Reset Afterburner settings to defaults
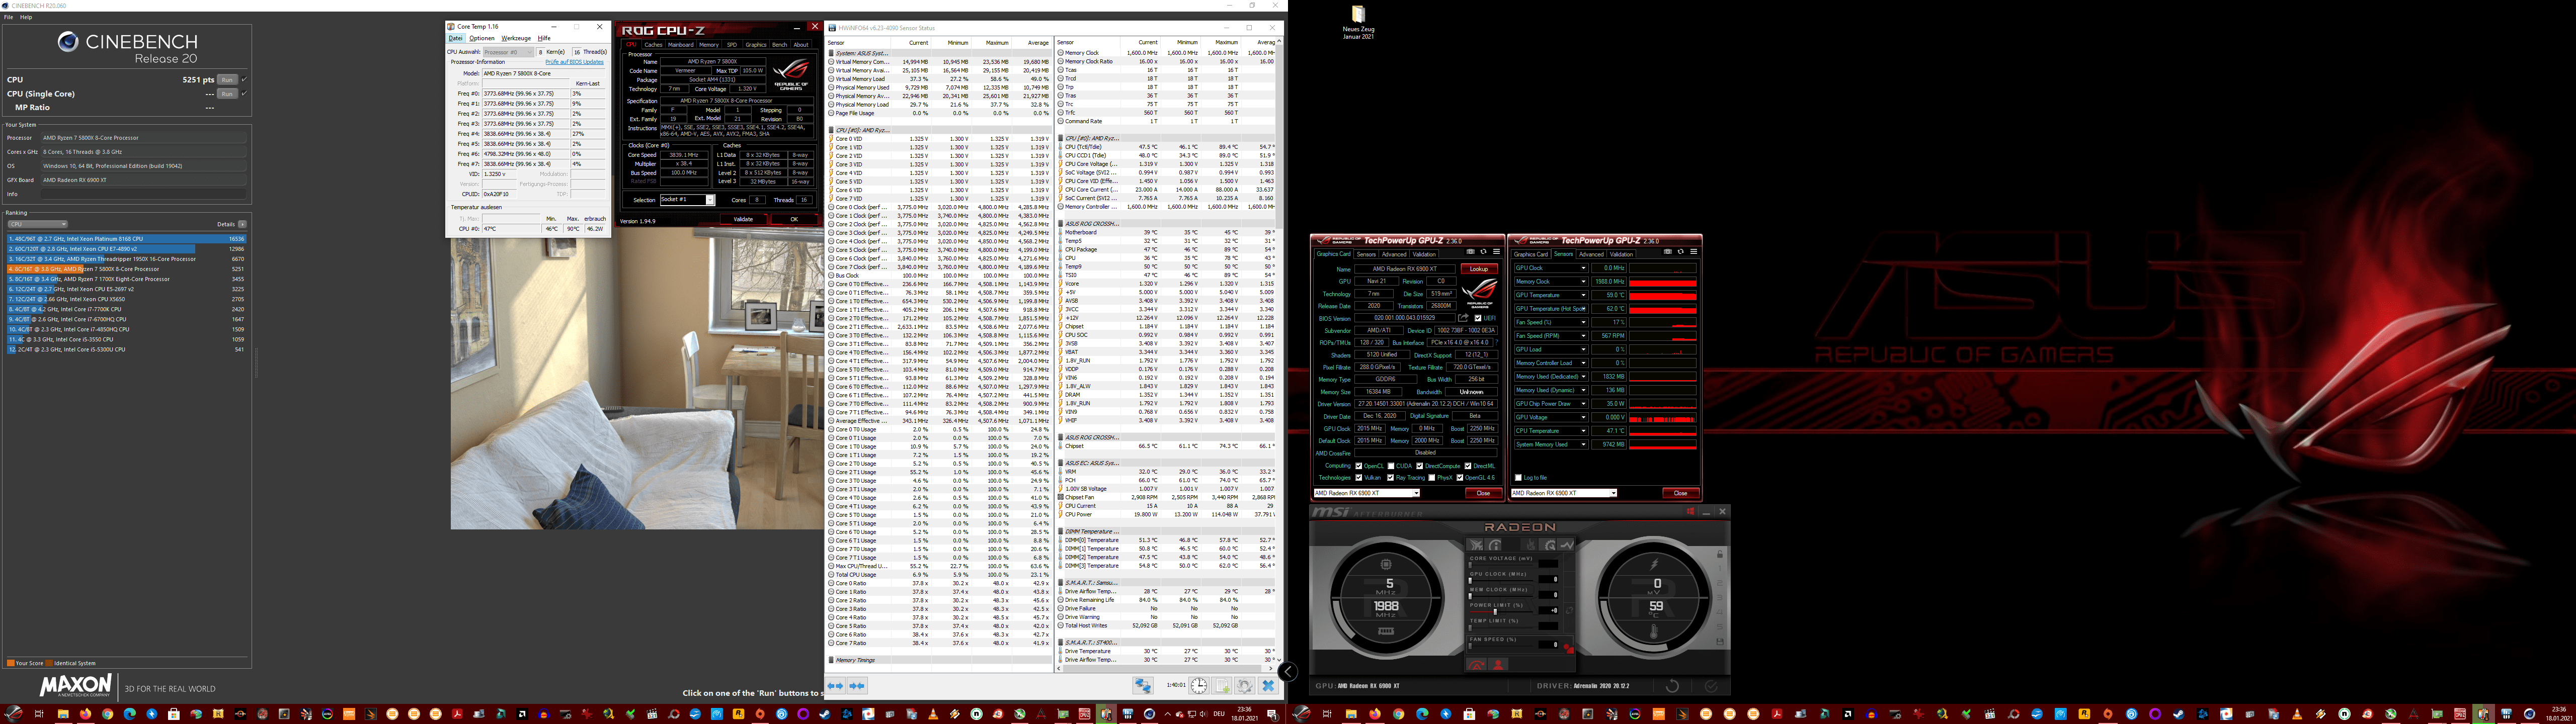 [x=1672, y=686]
